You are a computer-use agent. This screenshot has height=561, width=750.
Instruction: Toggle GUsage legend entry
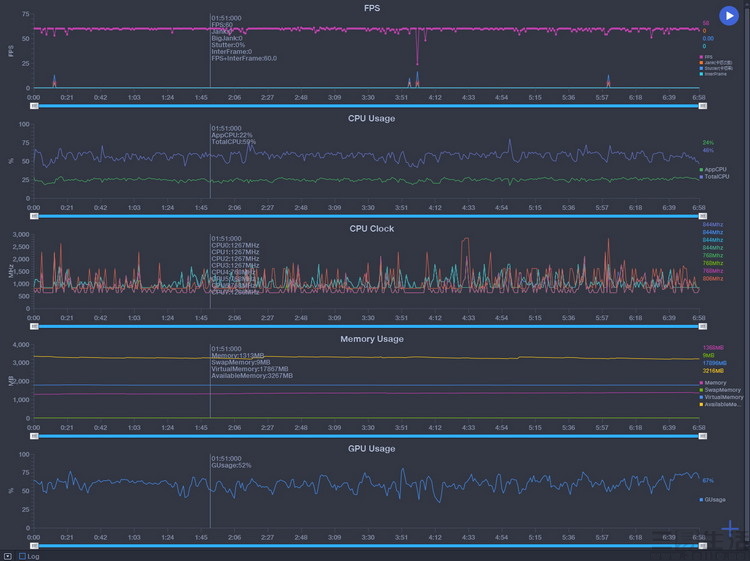(x=712, y=499)
